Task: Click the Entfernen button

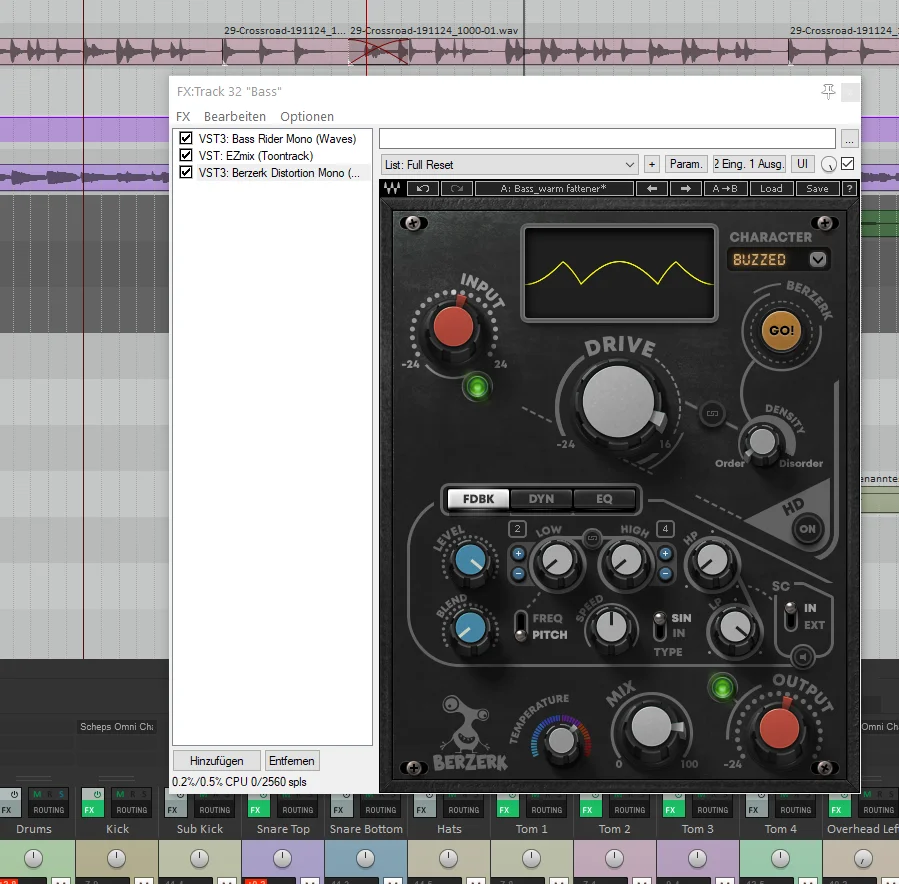Action: (292, 761)
